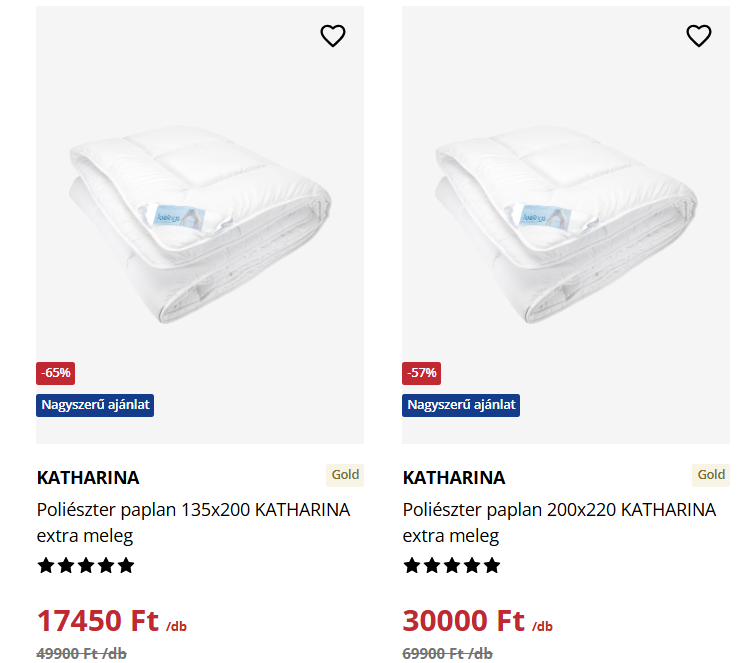Click the 30000 Ft sale price
Viewport: 744px width, 663px height.
tap(464, 621)
